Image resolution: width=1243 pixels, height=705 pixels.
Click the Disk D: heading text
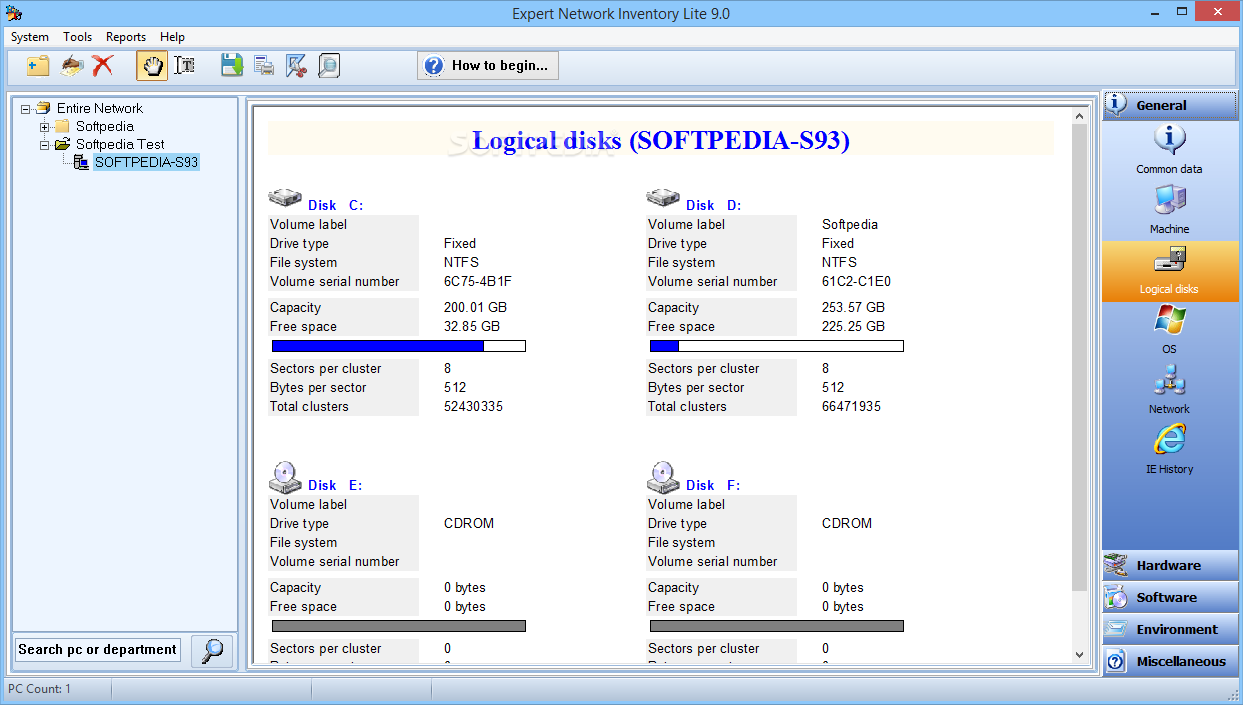click(713, 205)
